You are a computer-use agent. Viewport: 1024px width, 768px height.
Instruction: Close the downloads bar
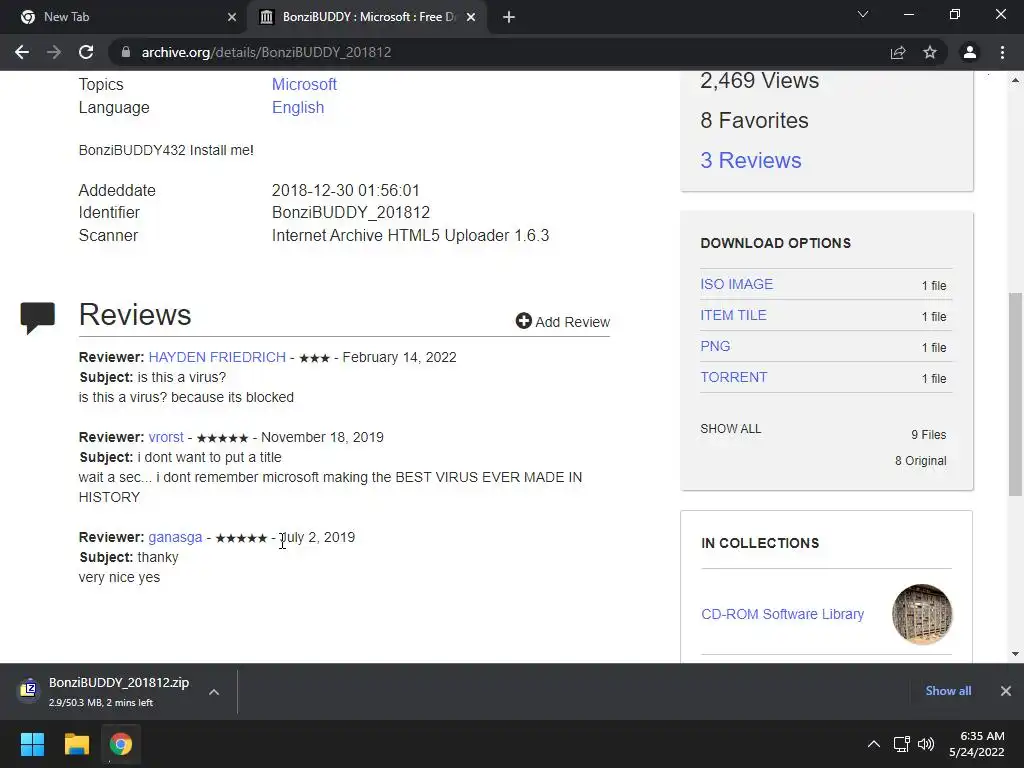tap(1006, 690)
